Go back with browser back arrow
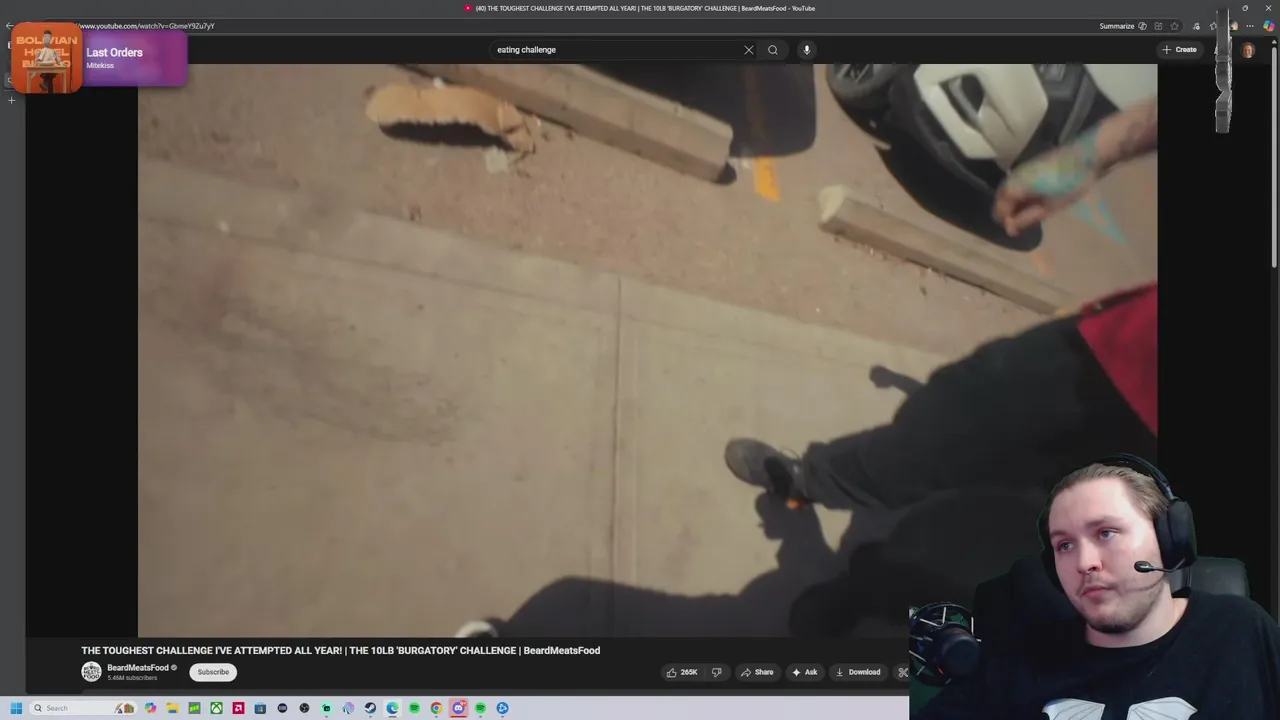This screenshot has width=1280, height=720. pos(9,26)
